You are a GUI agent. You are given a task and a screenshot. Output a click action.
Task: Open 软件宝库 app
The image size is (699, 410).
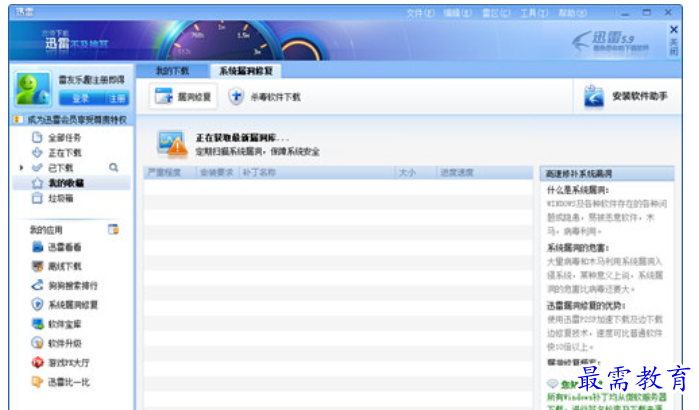[56, 324]
